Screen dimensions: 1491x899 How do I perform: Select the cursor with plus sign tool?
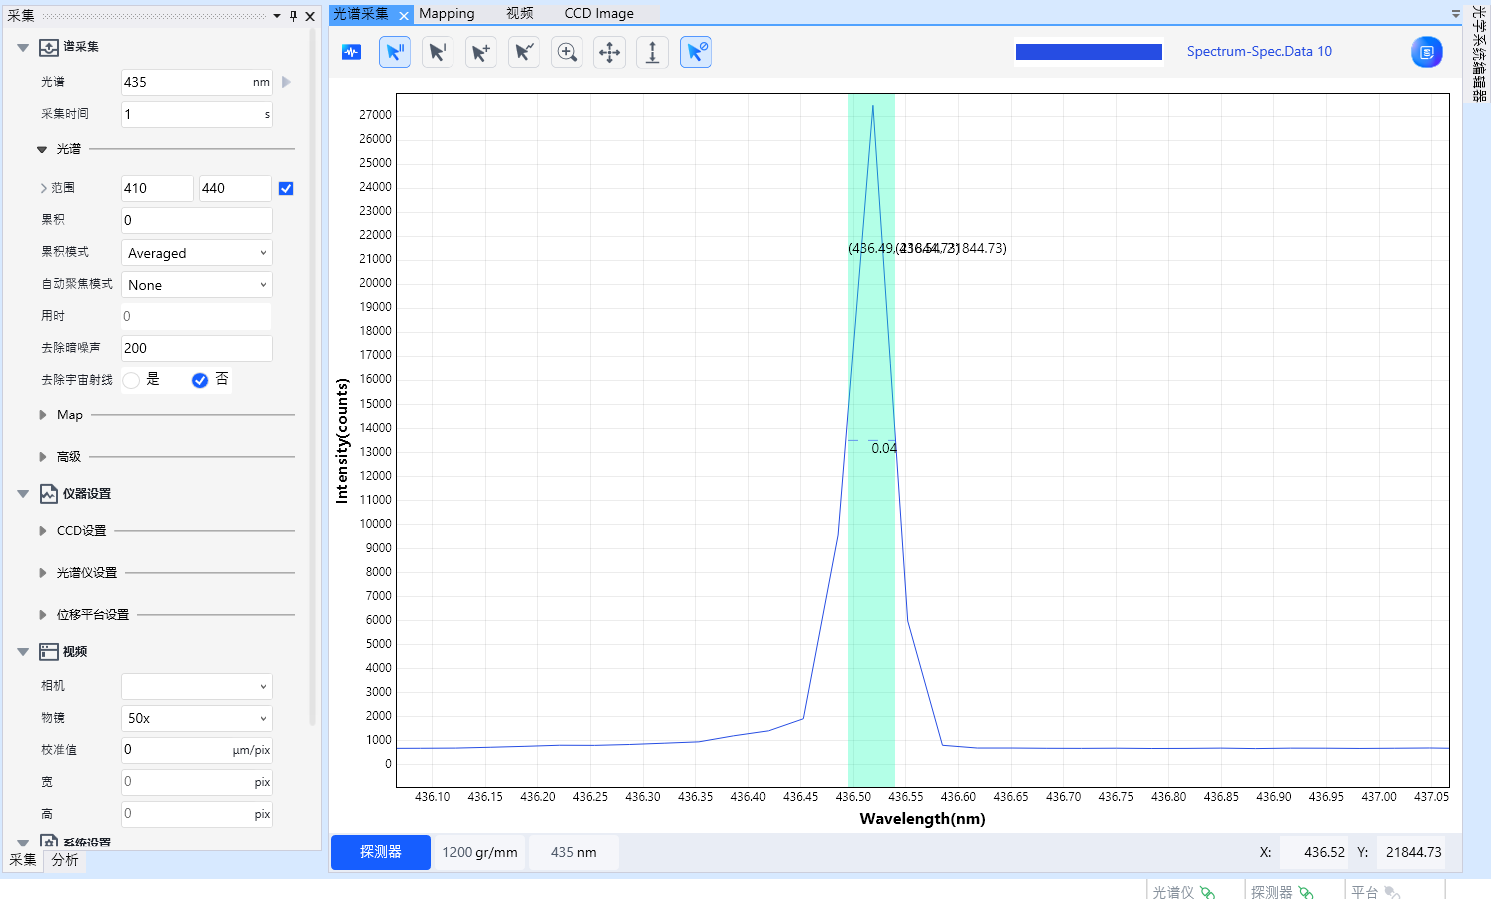point(481,52)
